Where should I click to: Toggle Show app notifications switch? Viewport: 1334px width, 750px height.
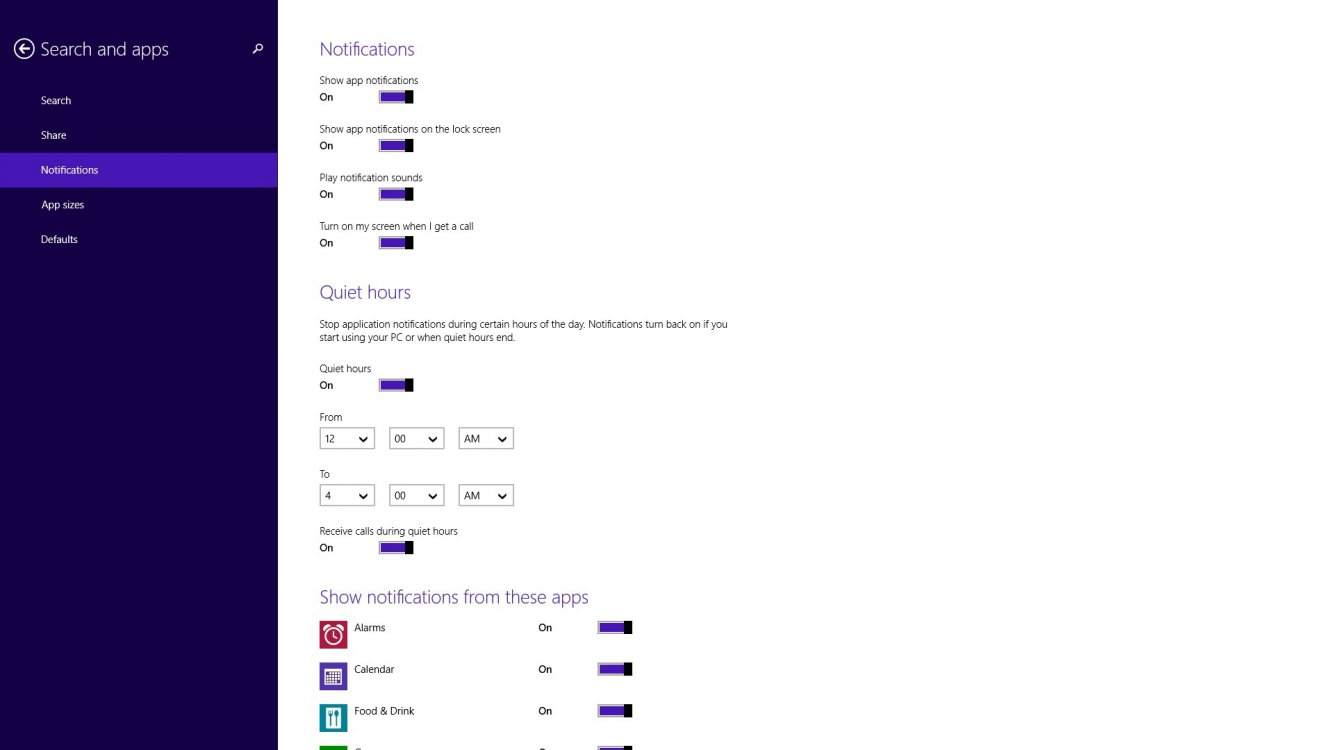tap(396, 97)
